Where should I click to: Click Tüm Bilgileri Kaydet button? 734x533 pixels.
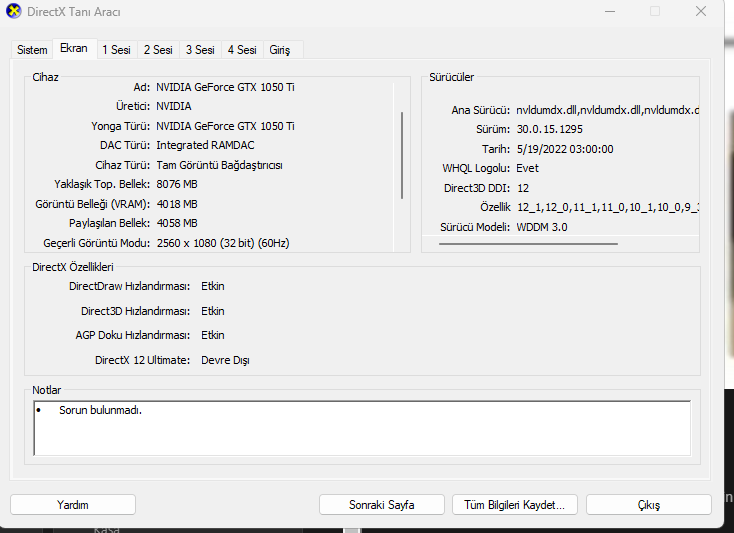point(514,505)
